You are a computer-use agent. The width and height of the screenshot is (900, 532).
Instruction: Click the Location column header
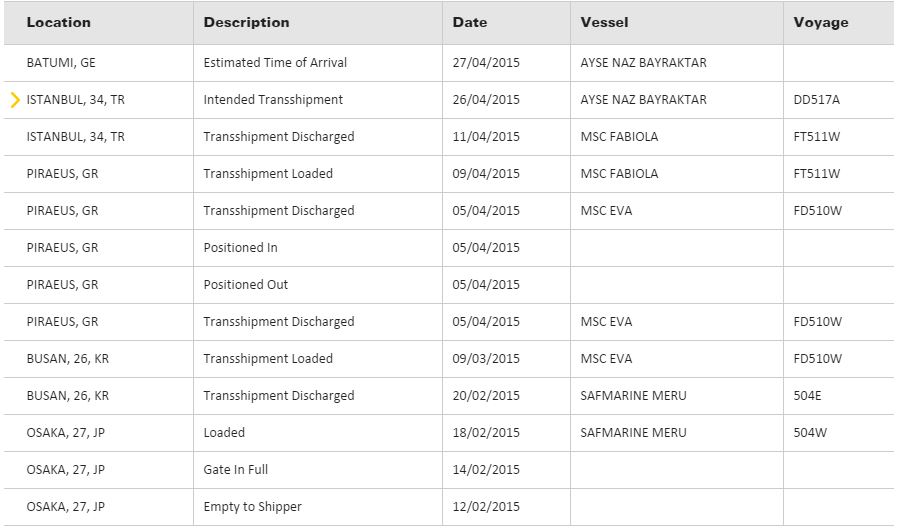(x=59, y=22)
